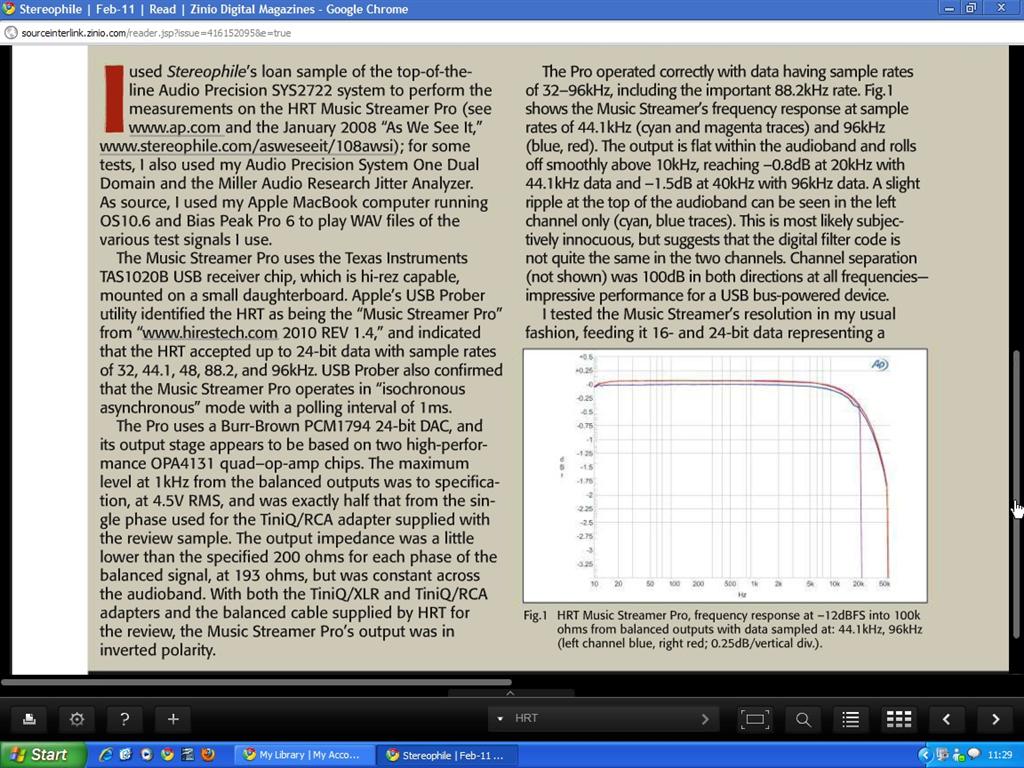
Task: Open the HRT search box dropdown arrow
Action: click(500, 718)
